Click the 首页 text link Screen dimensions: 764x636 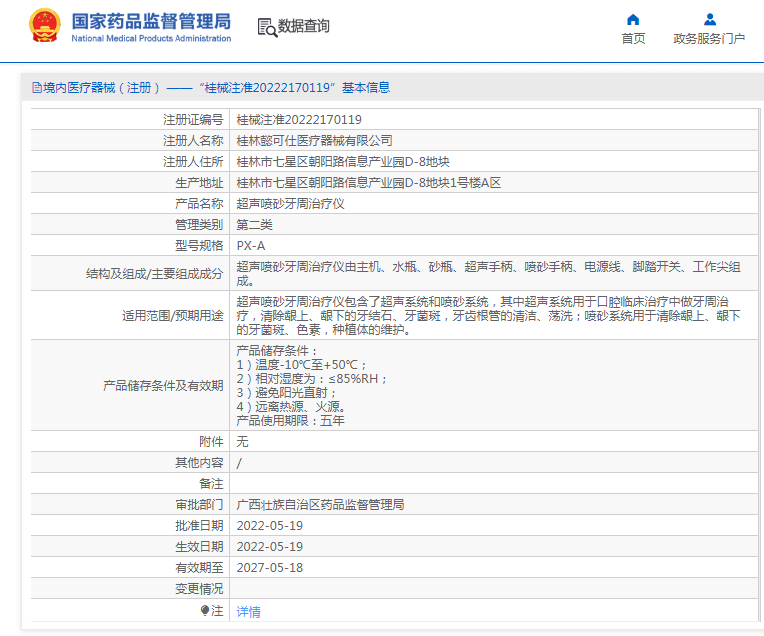633,39
